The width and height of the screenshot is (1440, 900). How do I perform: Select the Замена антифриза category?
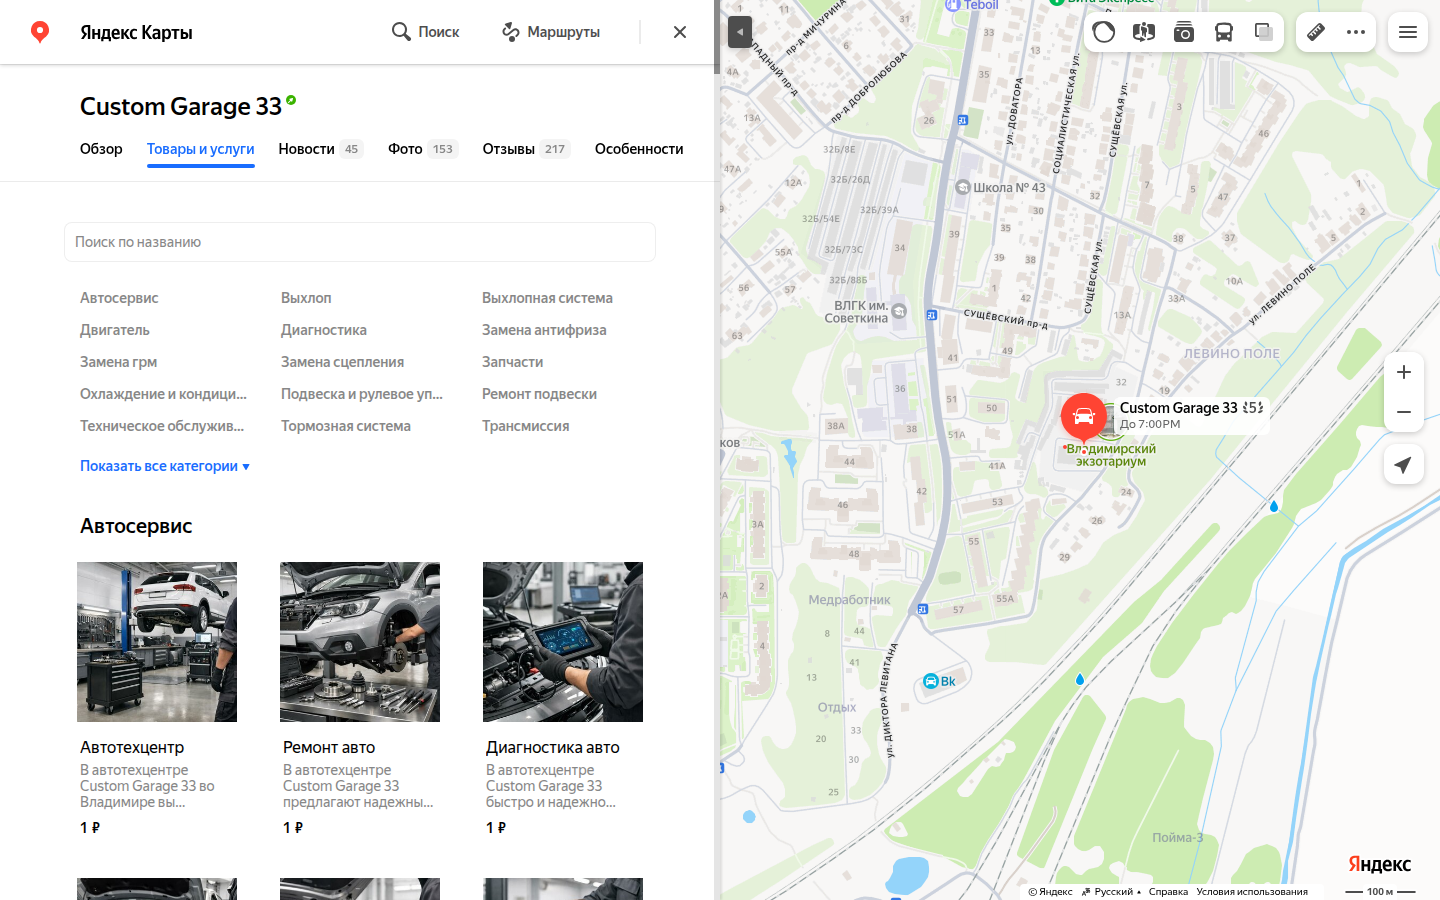tap(544, 330)
